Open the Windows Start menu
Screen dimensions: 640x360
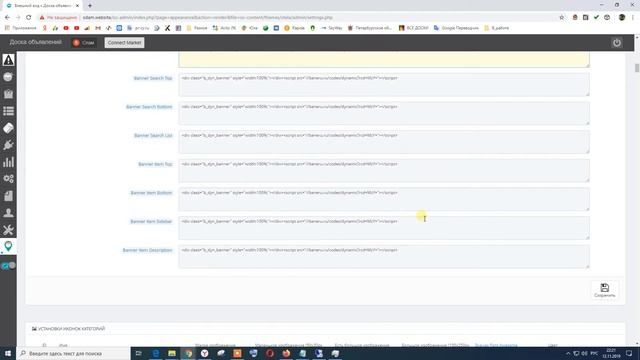[8, 353]
